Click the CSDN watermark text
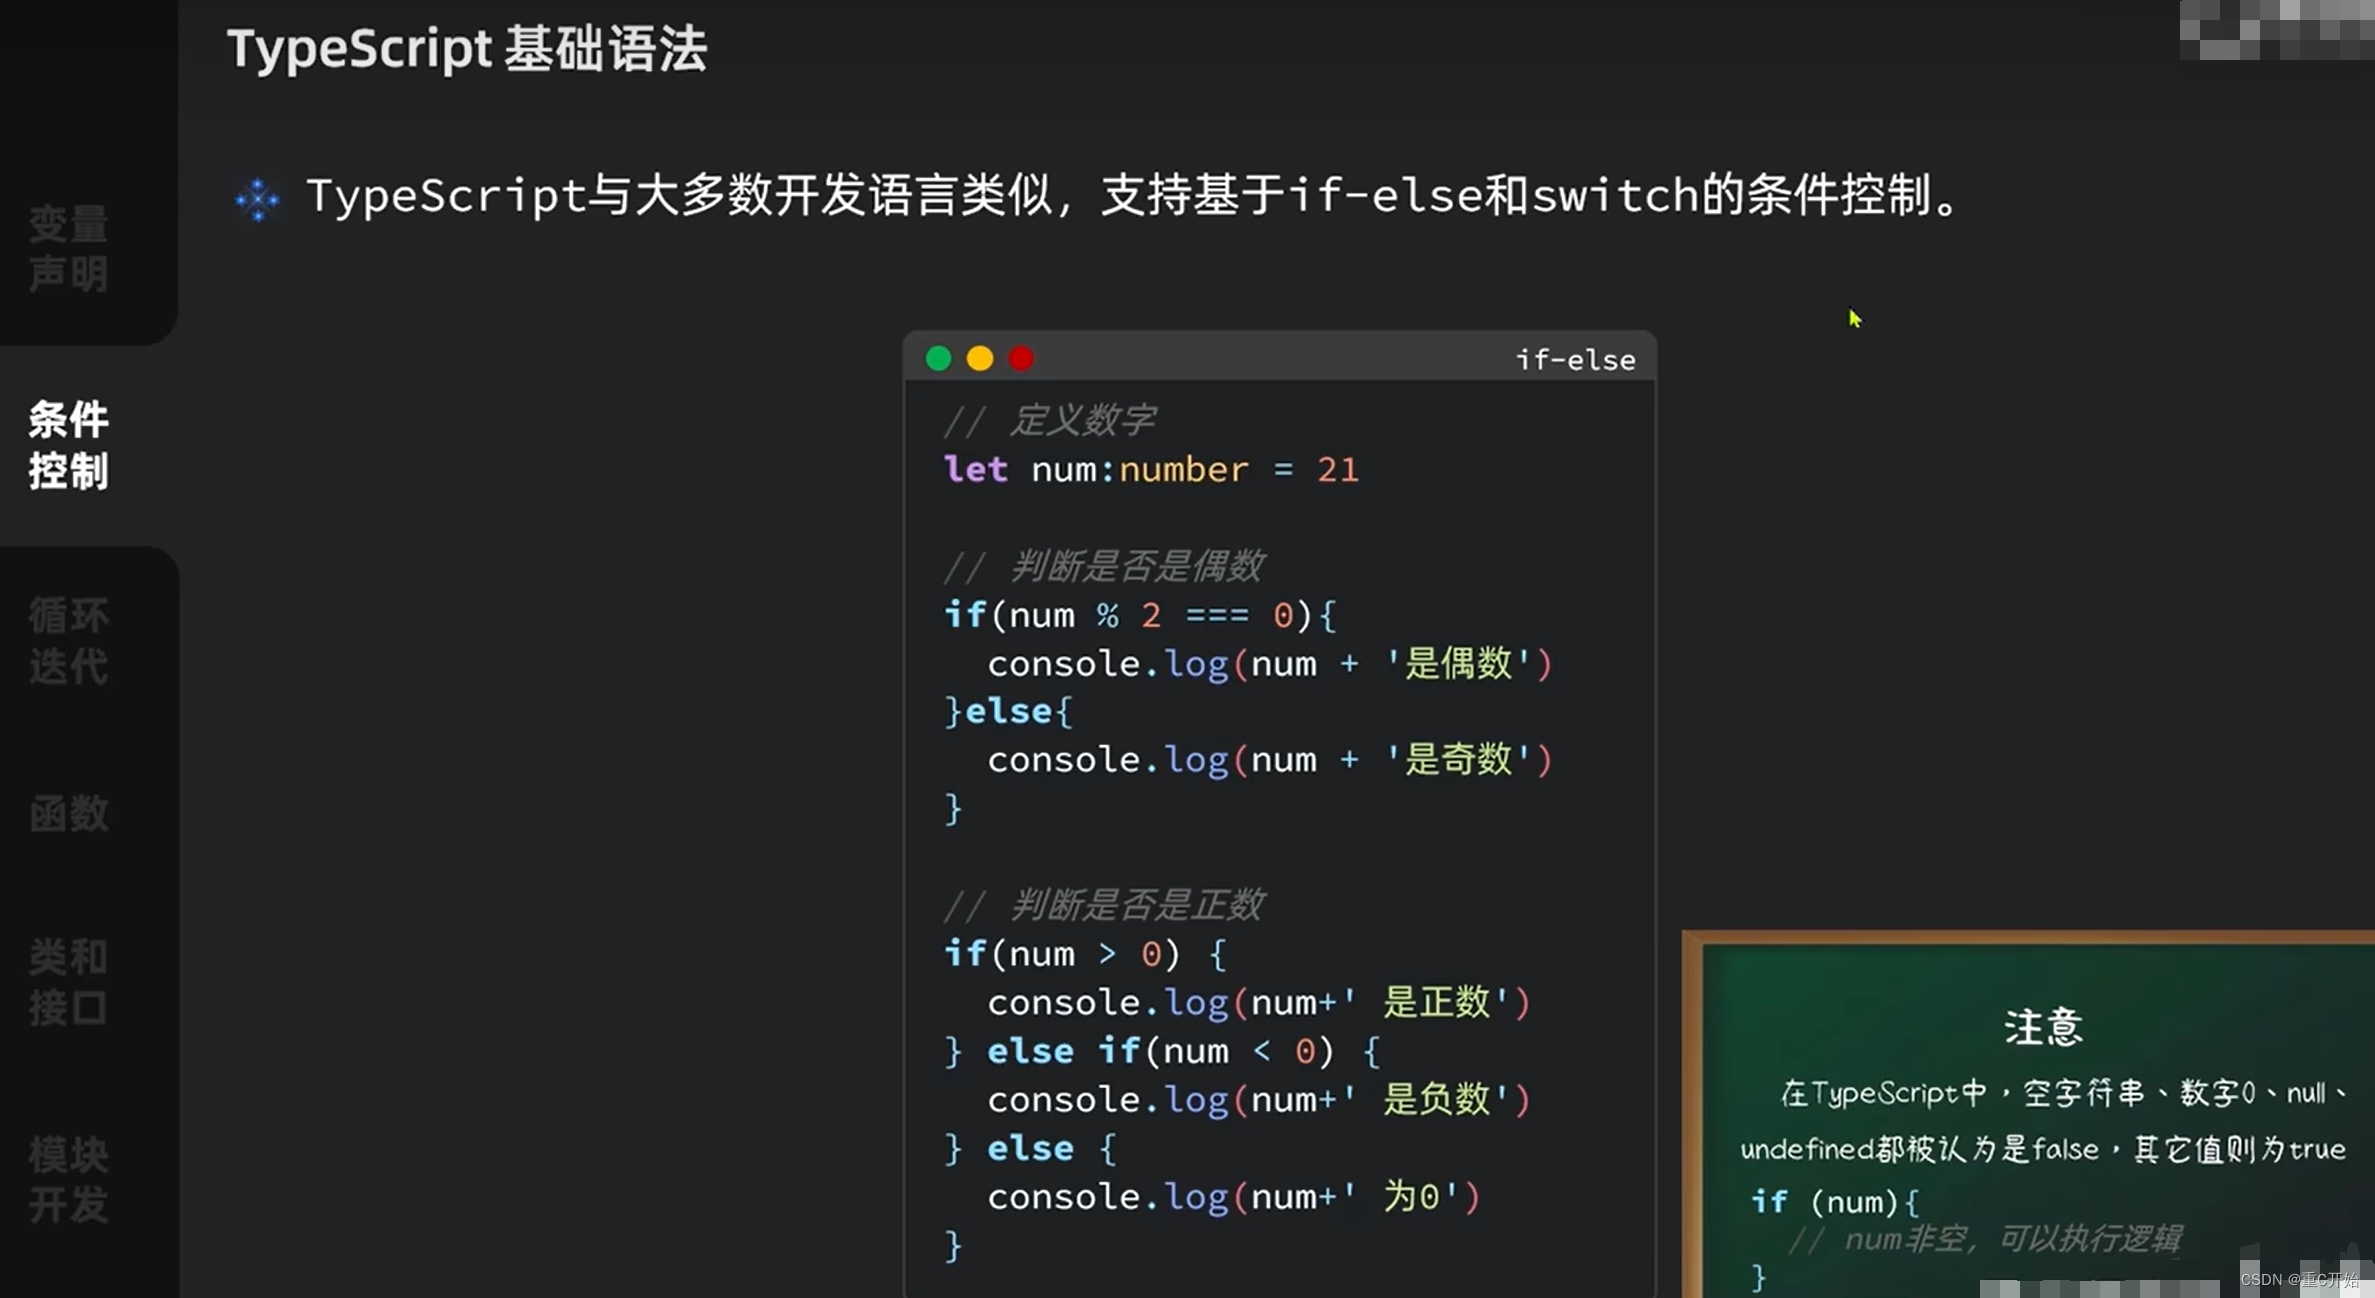2375x1298 pixels. point(2298,1279)
